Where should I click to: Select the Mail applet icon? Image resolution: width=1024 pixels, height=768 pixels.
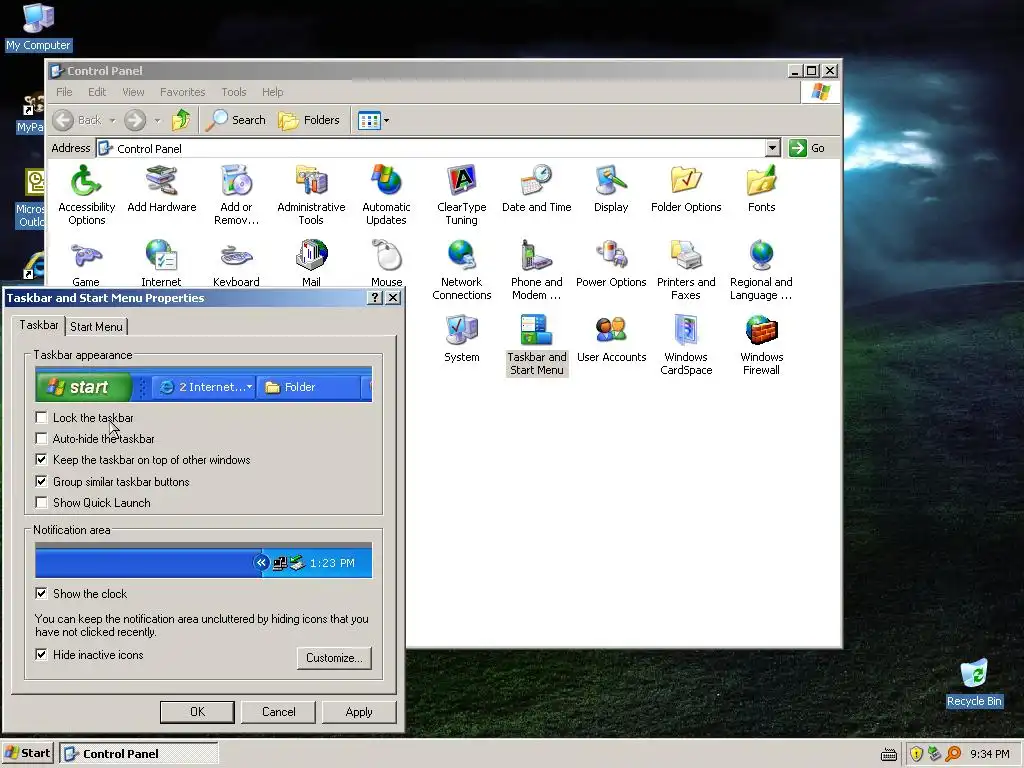point(312,263)
